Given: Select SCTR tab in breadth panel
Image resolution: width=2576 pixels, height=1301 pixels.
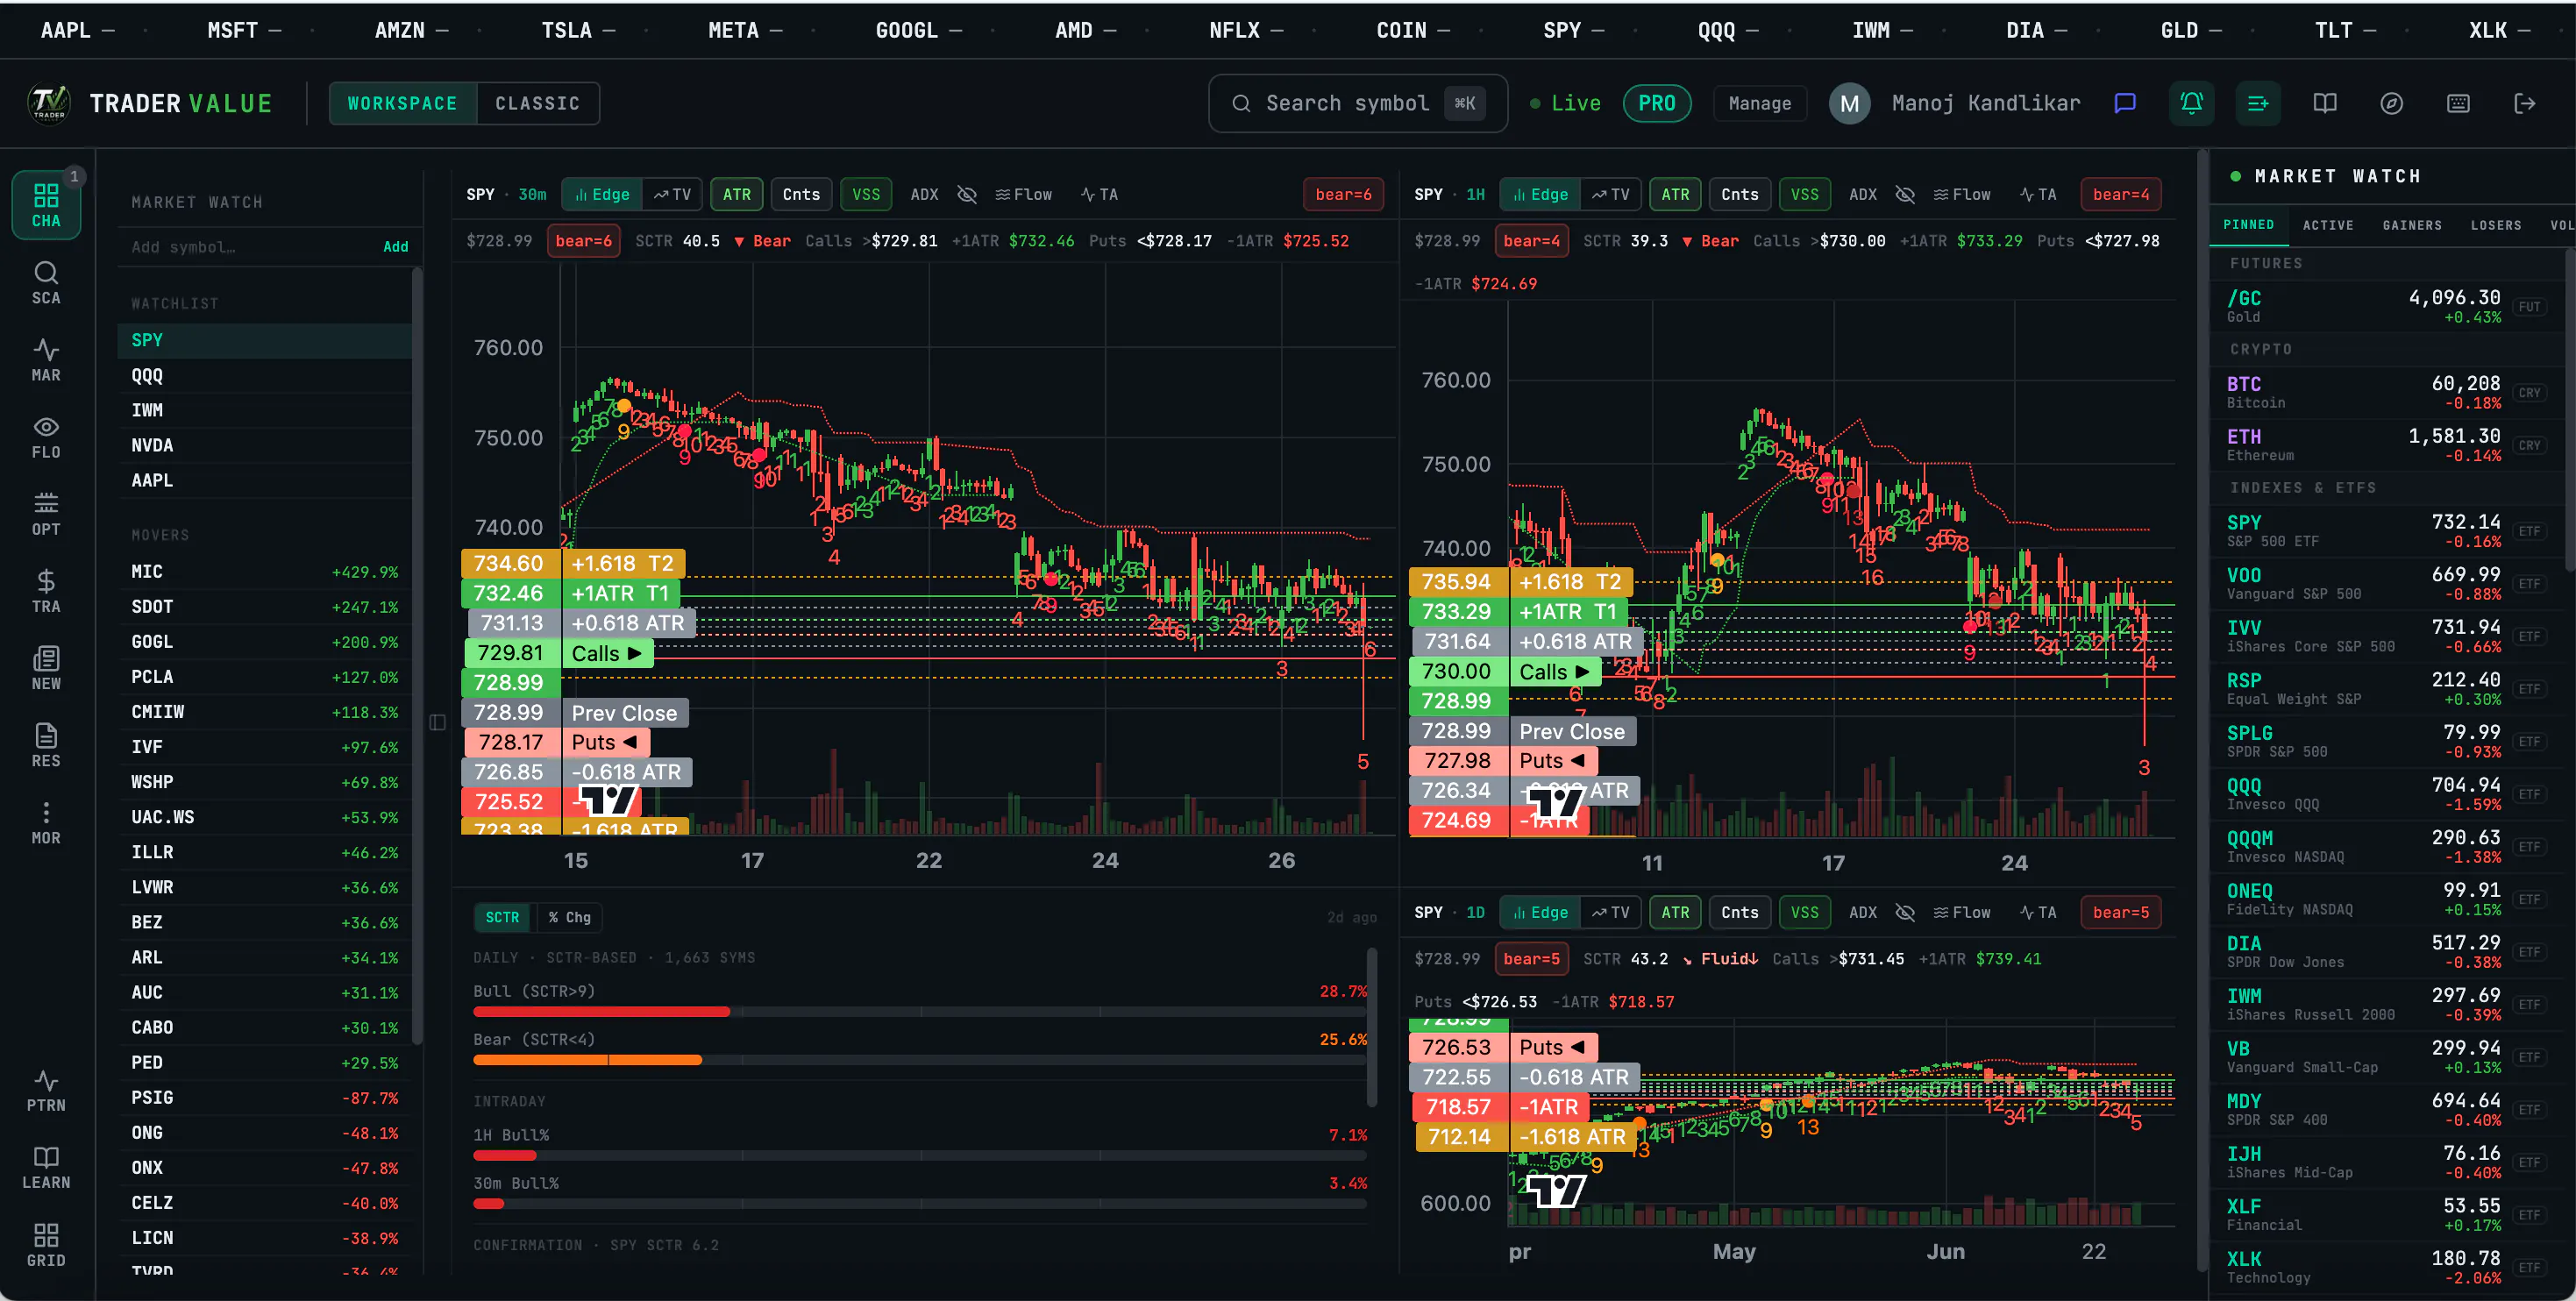Looking at the screenshot, I should [x=502, y=917].
